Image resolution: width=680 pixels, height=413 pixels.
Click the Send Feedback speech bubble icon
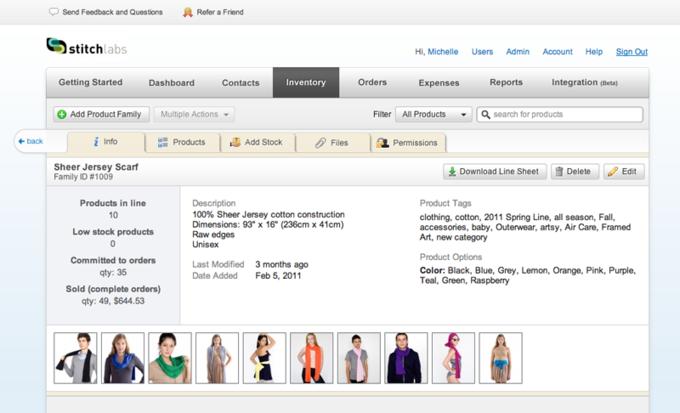[x=53, y=12]
